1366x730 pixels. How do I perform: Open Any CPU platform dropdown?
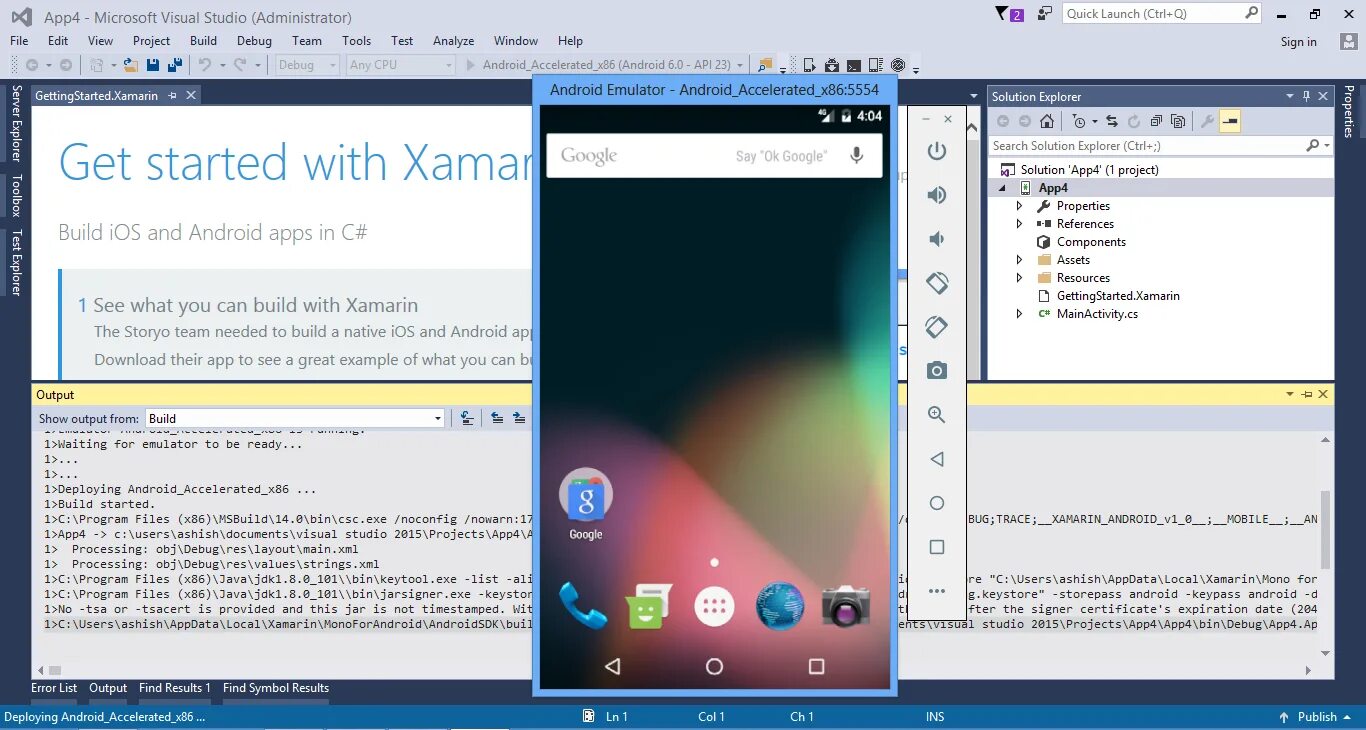[x=401, y=65]
